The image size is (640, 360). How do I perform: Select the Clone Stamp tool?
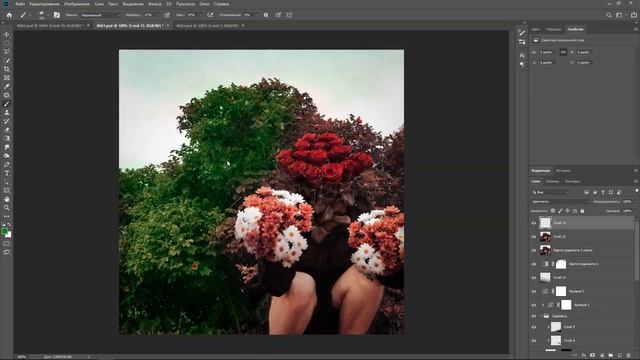pyautogui.click(x=7, y=112)
